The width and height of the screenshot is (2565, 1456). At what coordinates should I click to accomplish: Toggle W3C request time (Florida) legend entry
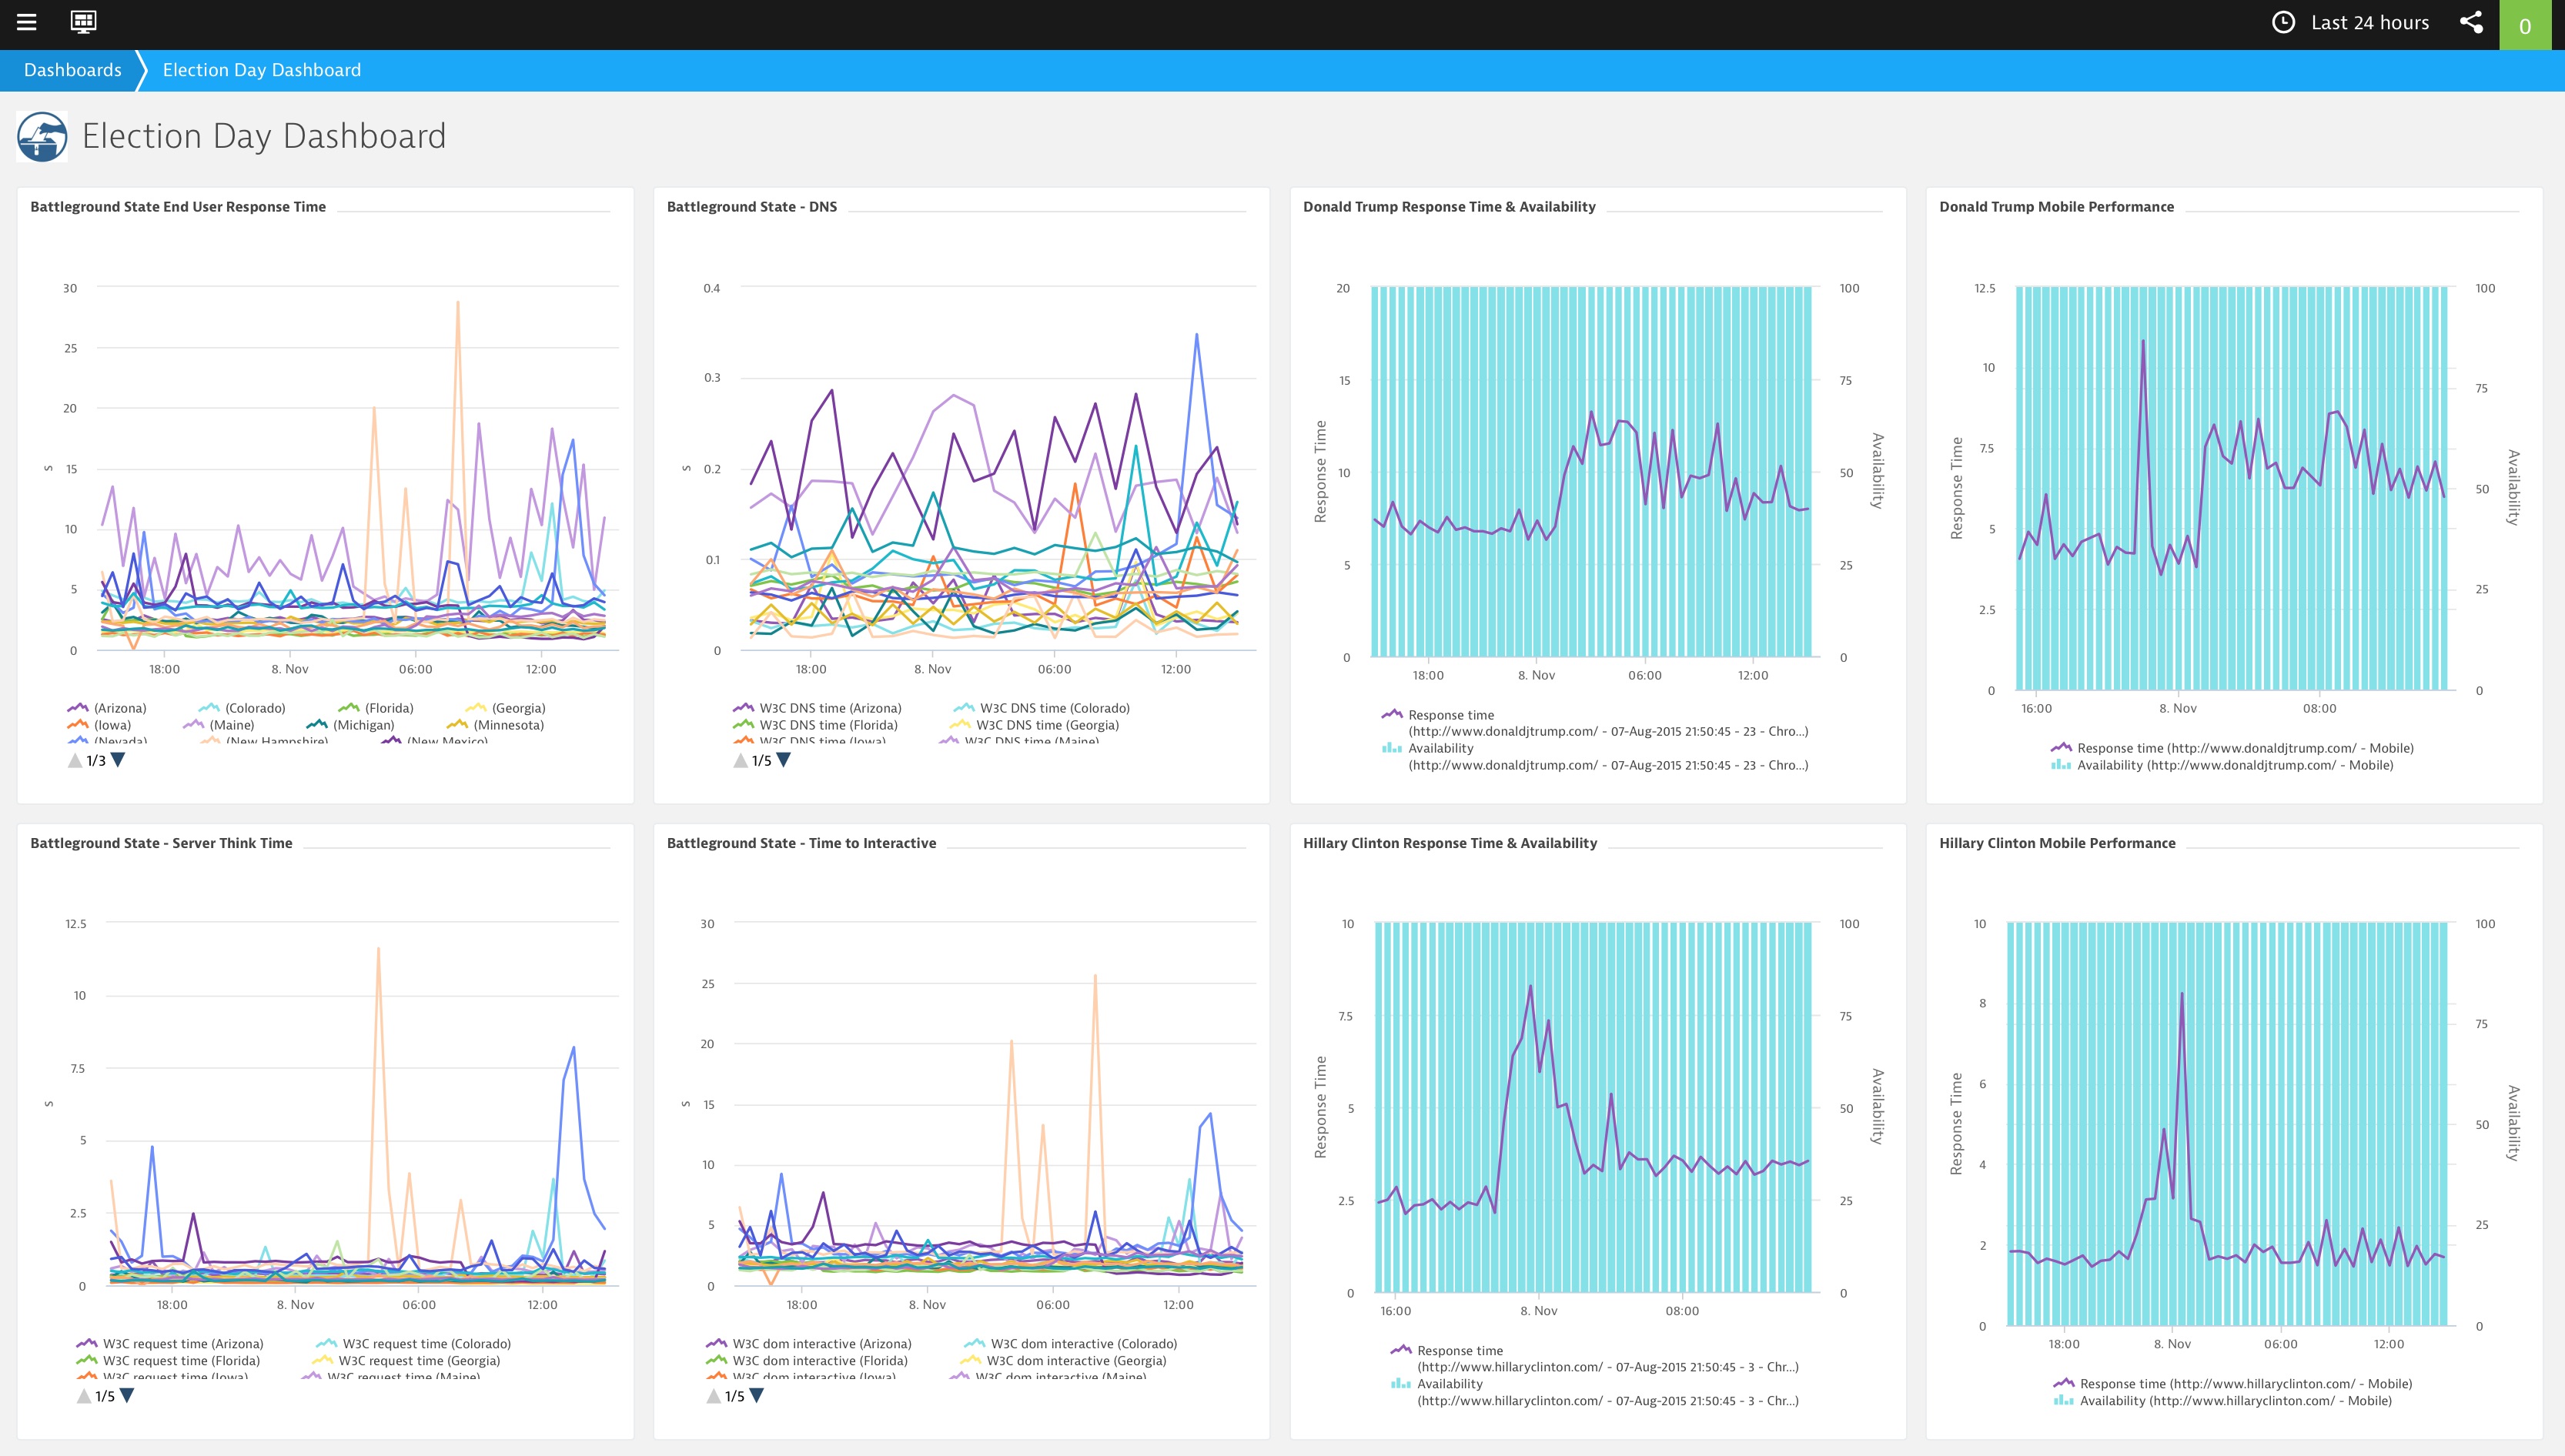coord(168,1361)
